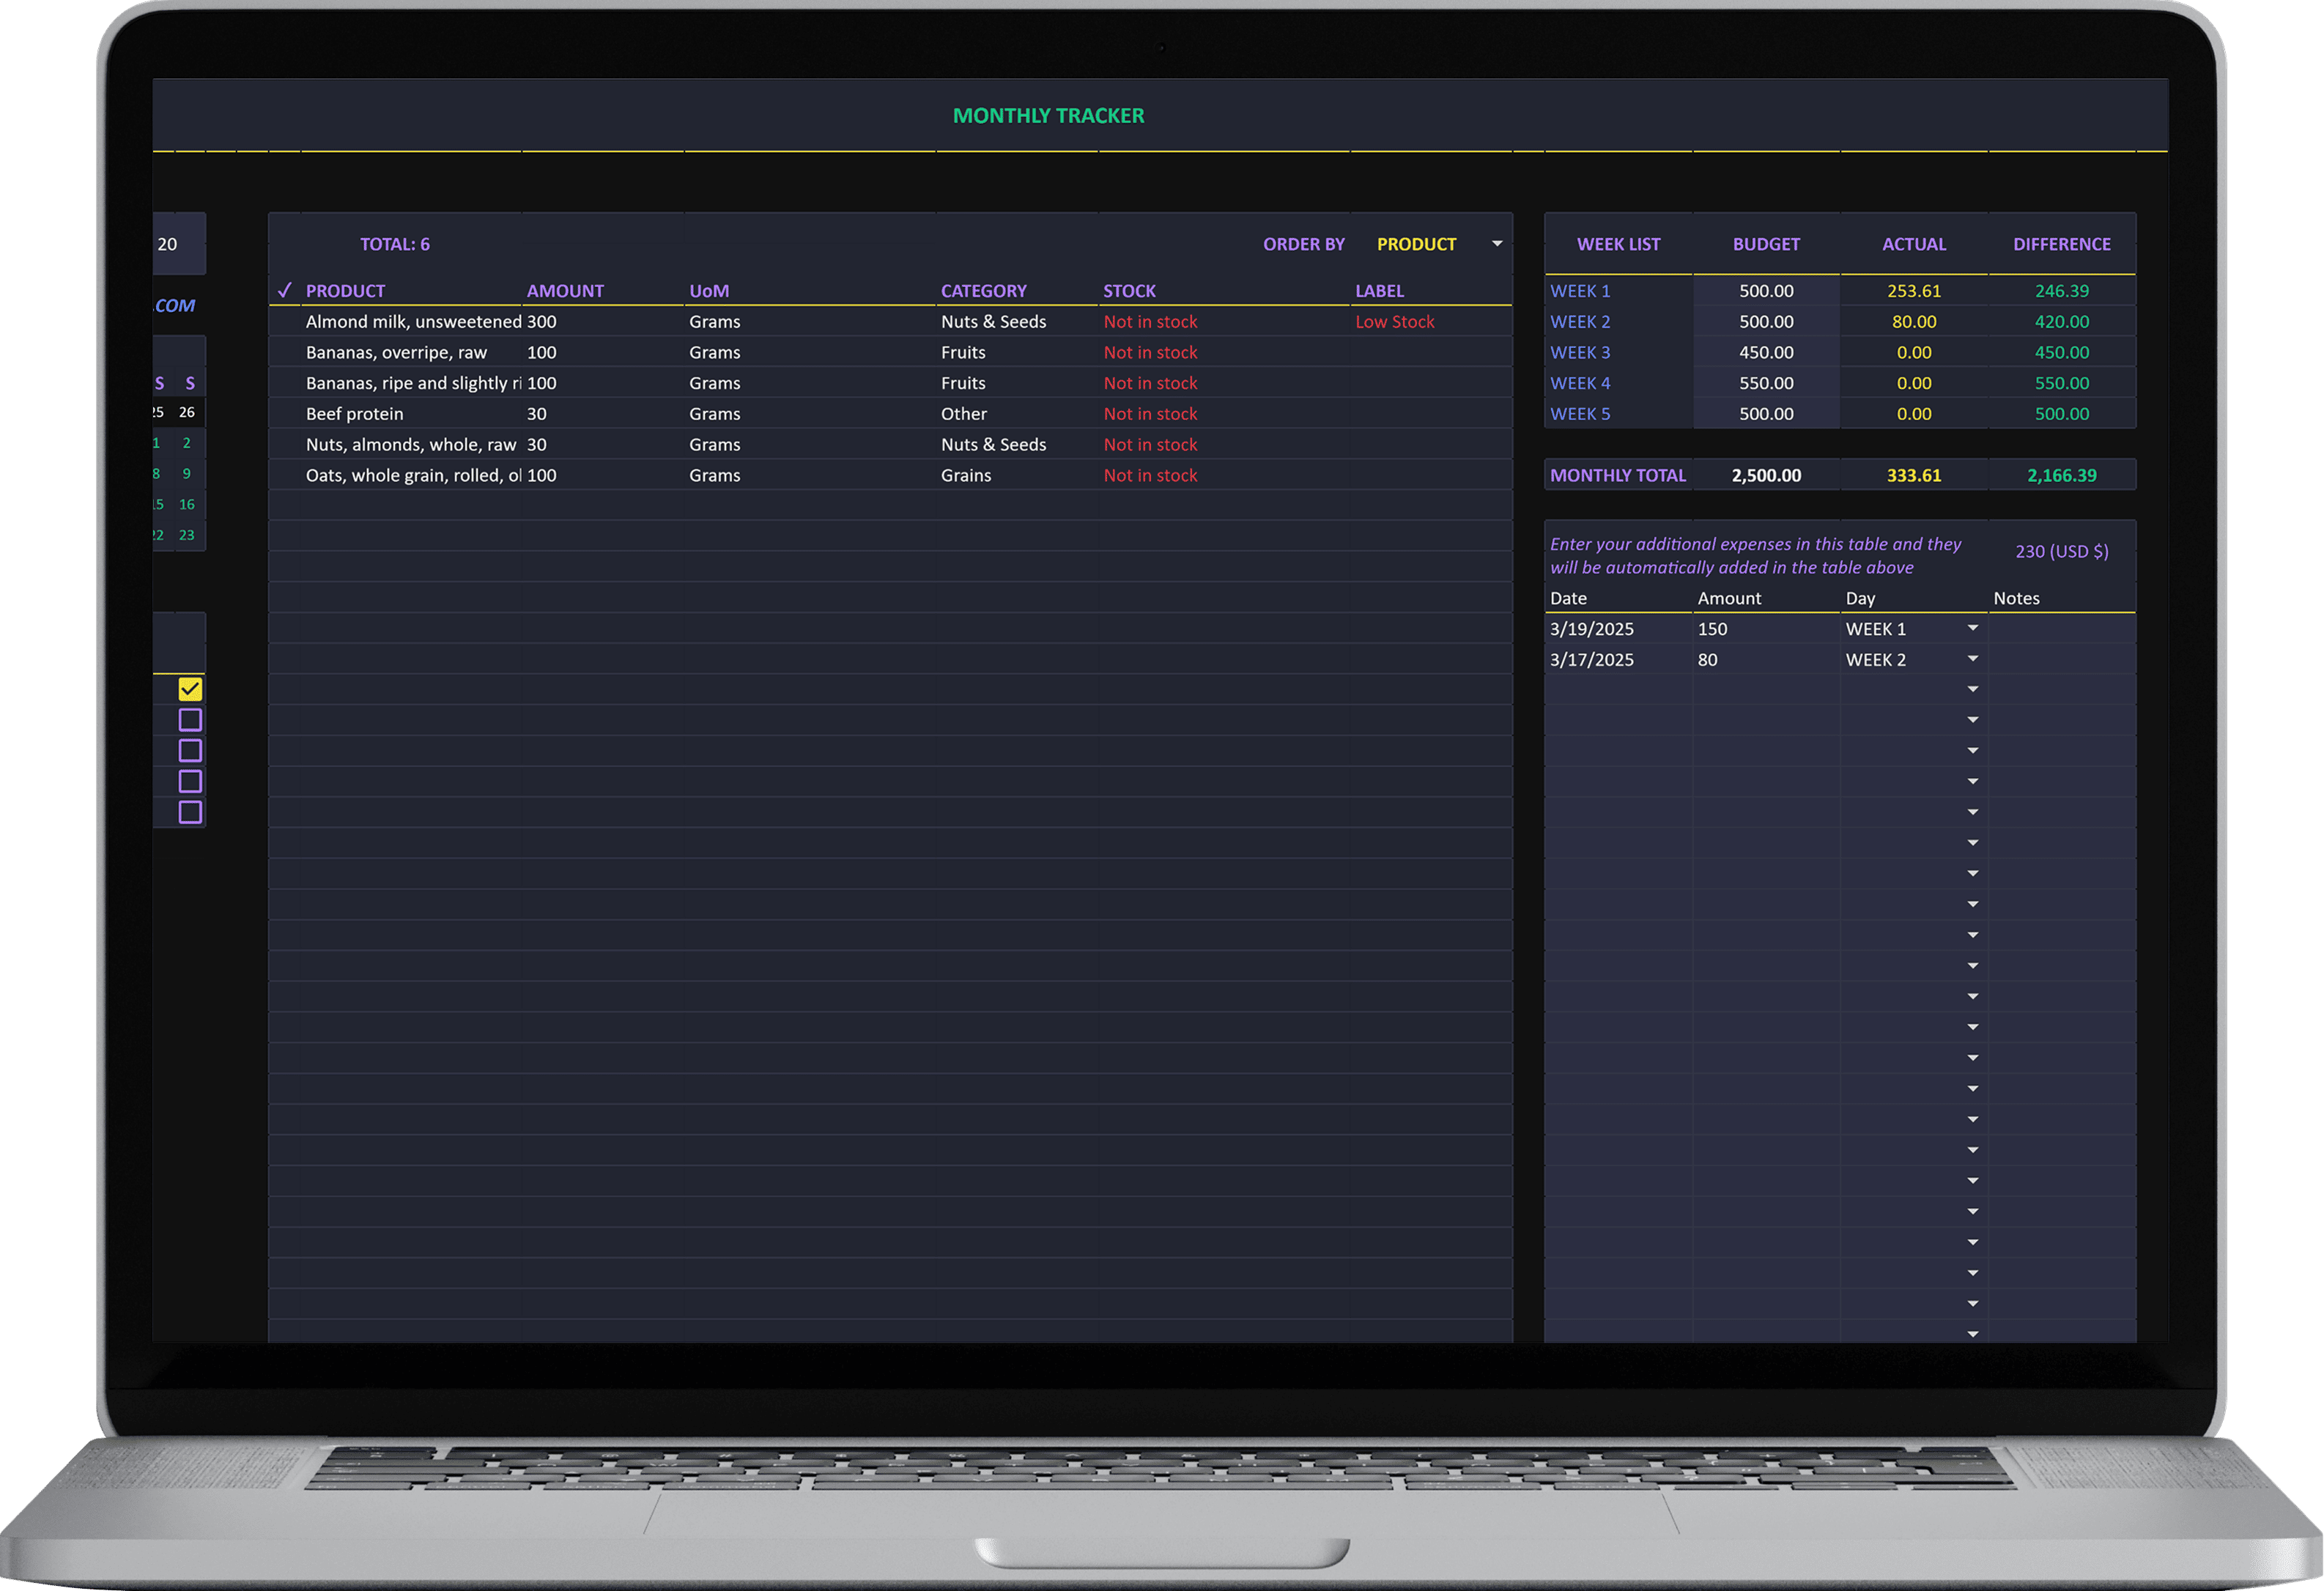Select the WEEK 1 link in week list

(x=1580, y=291)
